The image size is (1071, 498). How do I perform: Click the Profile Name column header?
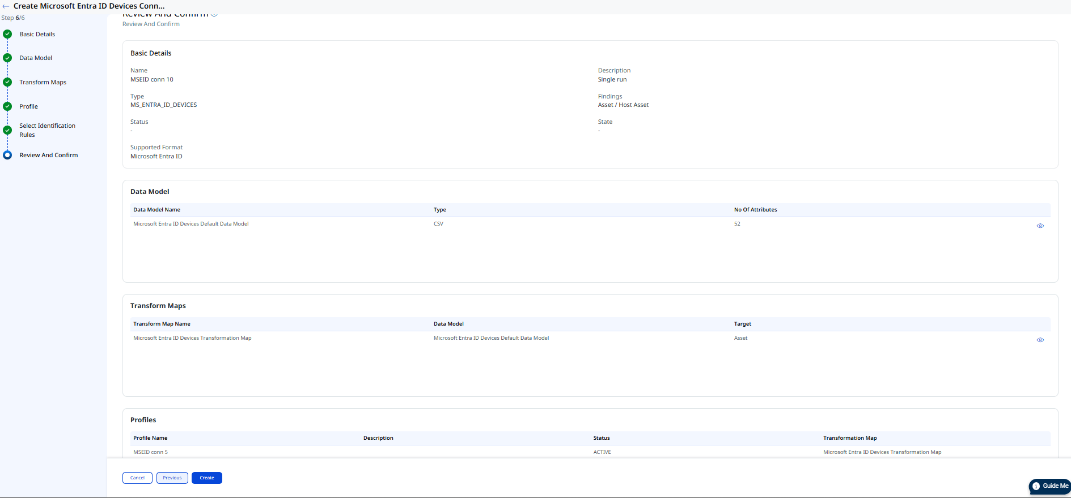150,438
